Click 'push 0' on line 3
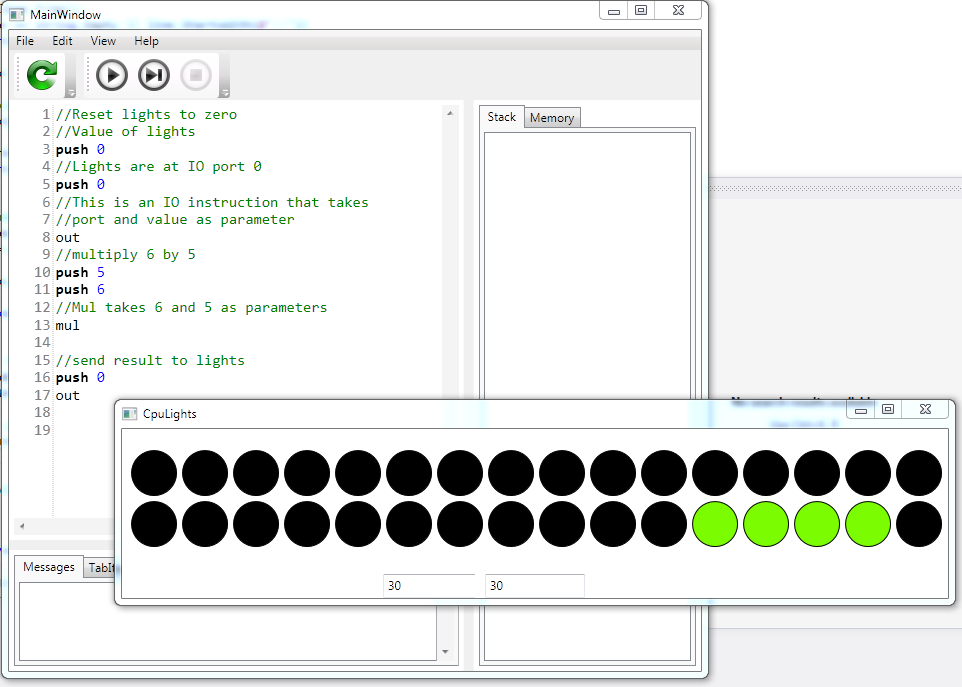Viewport: 962px width, 687px height. [80, 149]
